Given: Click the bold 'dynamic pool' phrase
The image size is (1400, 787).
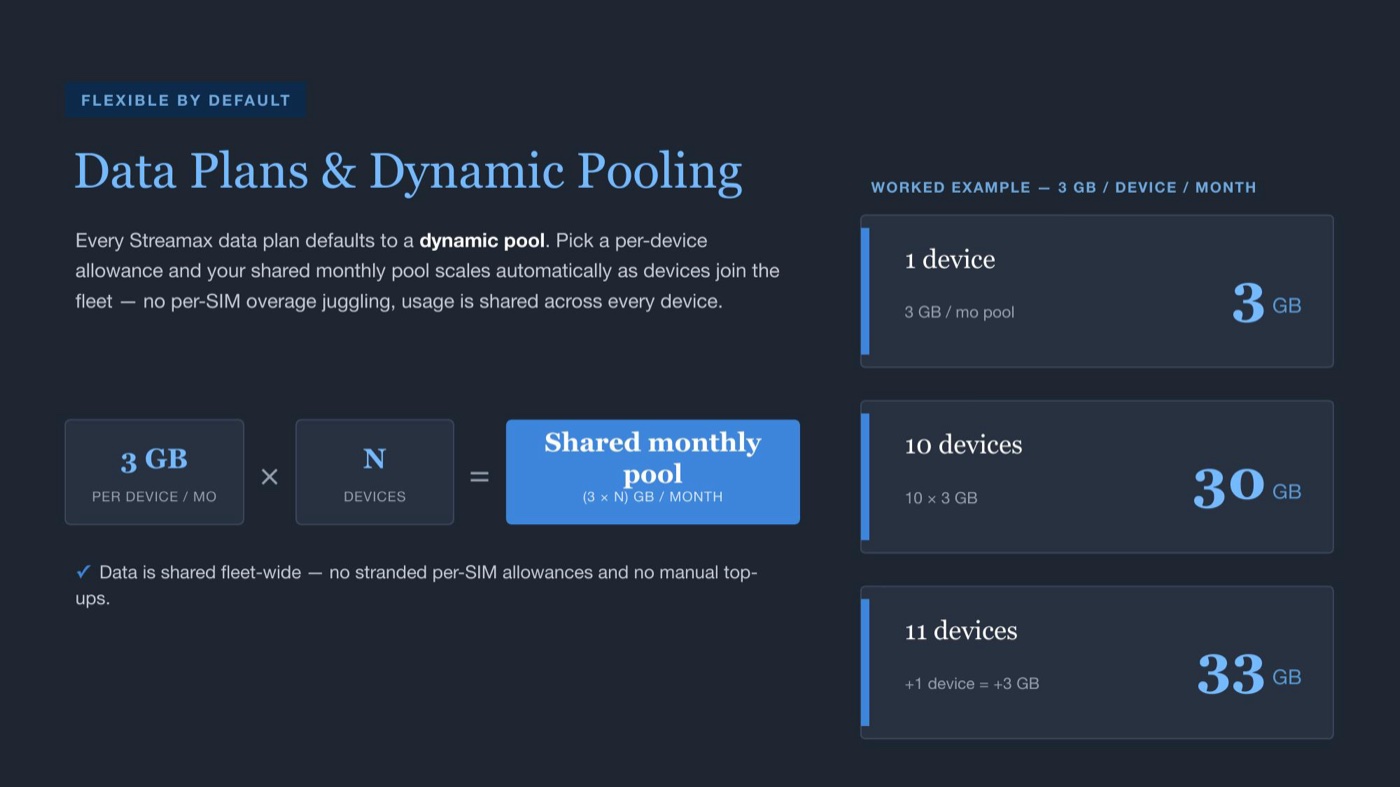Looking at the screenshot, I should pos(482,241).
